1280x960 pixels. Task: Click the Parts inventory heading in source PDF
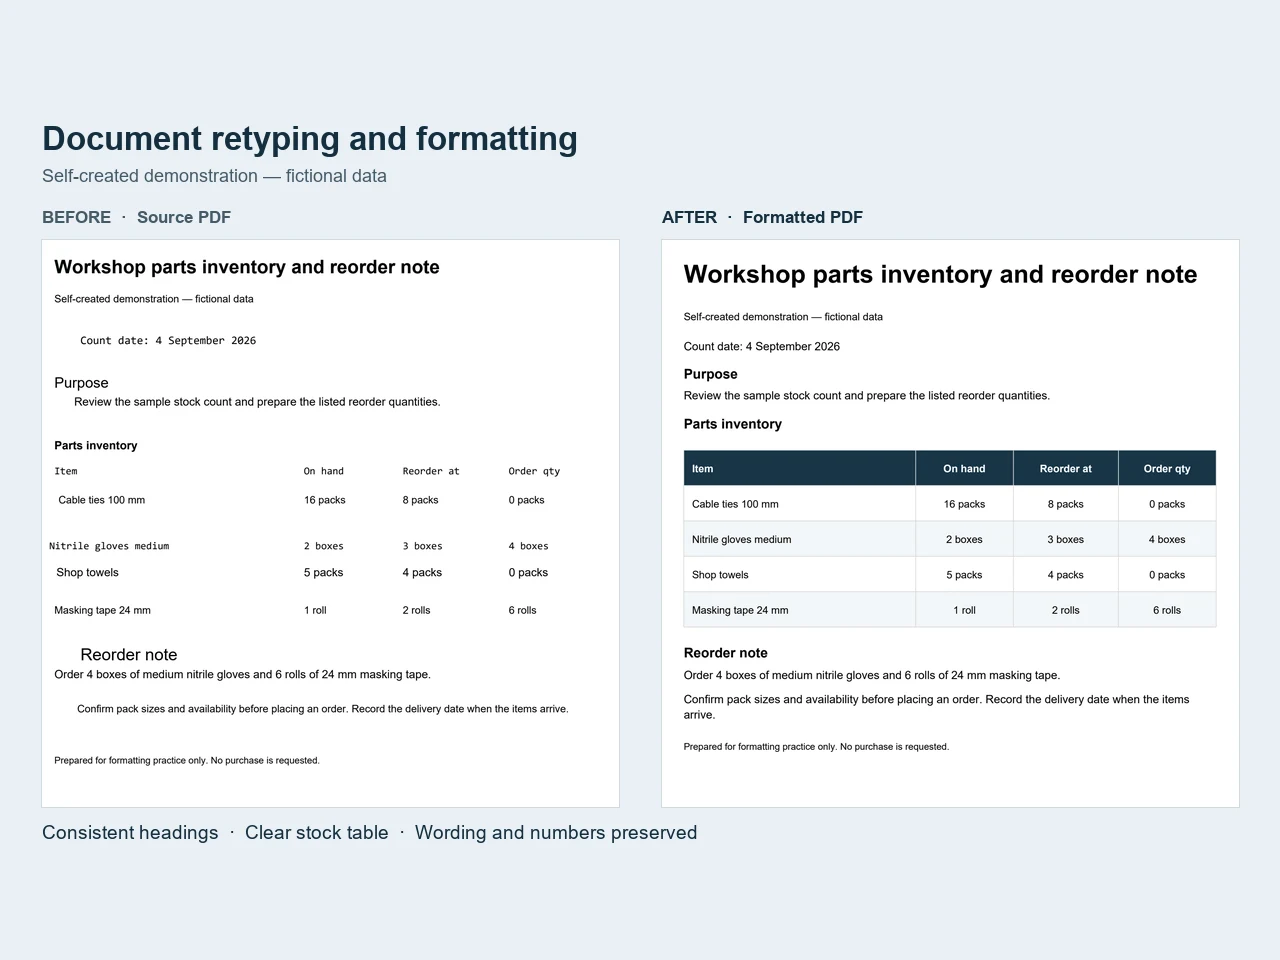(x=96, y=446)
